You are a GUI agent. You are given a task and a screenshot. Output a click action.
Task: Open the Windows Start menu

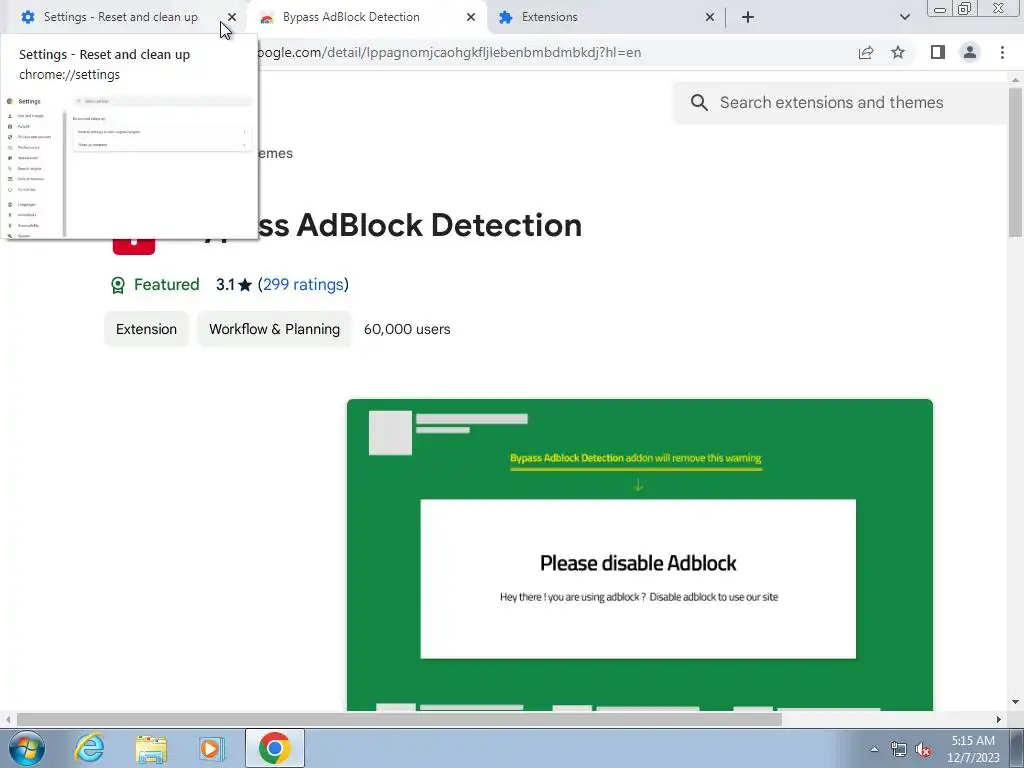(x=26, y=748)
